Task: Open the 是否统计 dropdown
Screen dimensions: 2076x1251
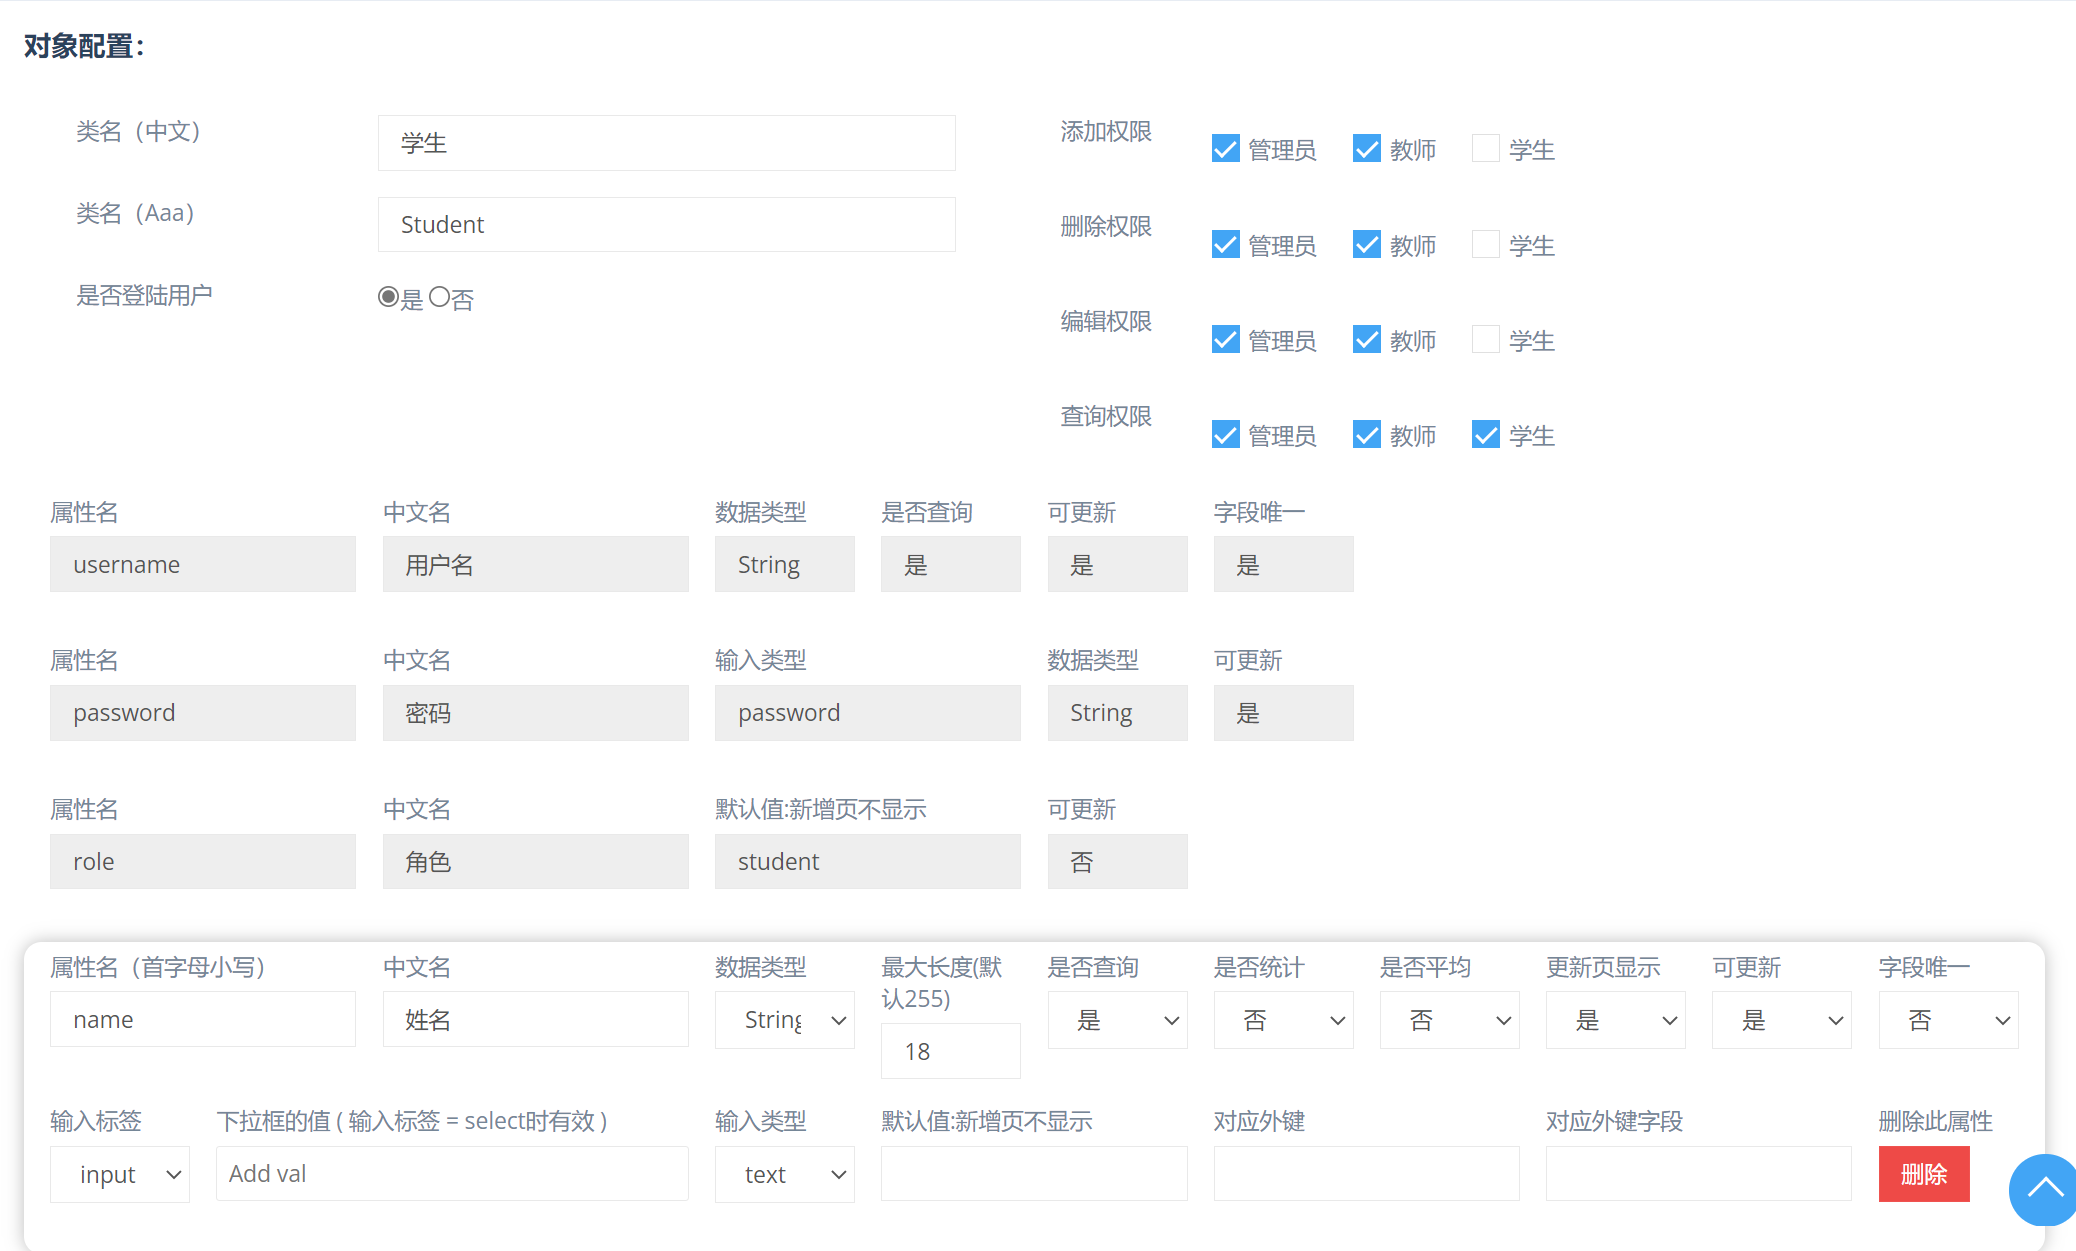Action: tap(1283, 1020)
